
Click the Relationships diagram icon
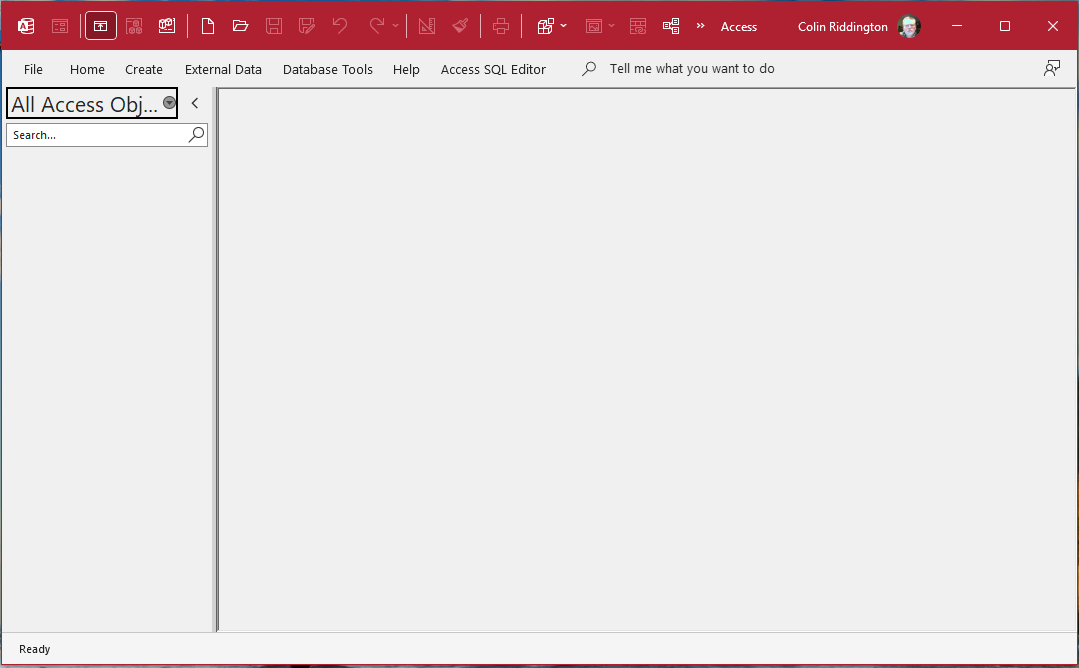[x=671, y=26]
